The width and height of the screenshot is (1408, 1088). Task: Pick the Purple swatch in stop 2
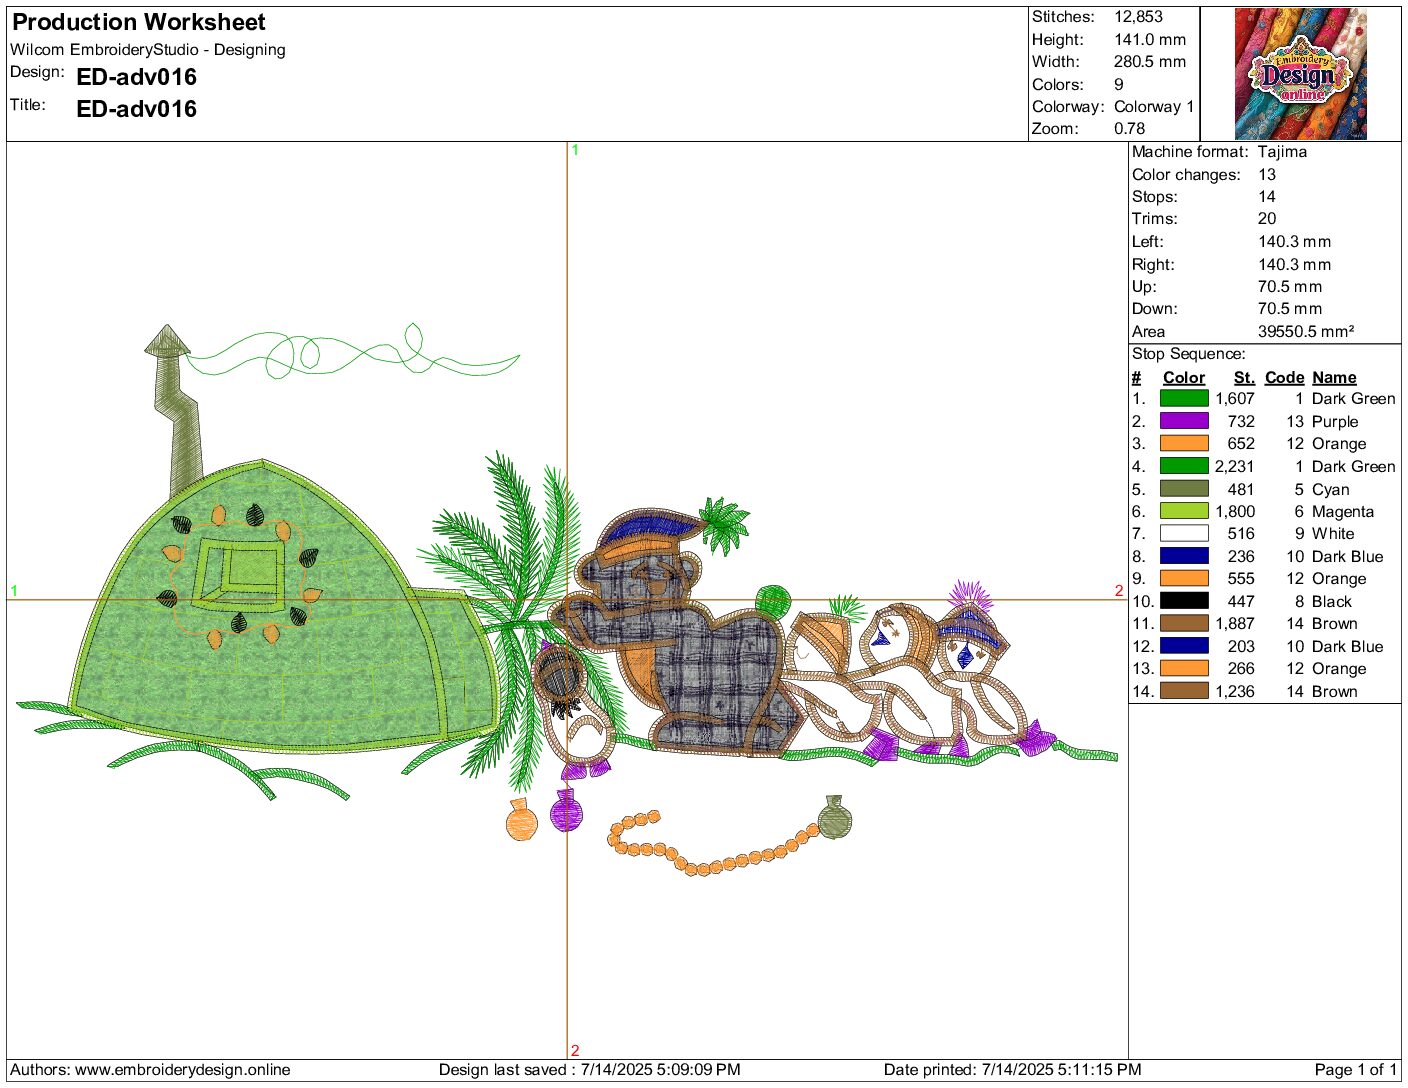[1184, 421]
